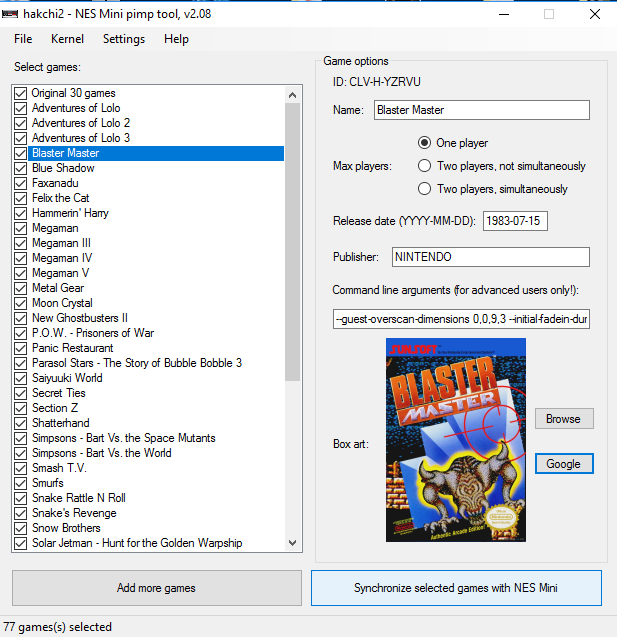Click the Google box art button

(x=563, y=464)
